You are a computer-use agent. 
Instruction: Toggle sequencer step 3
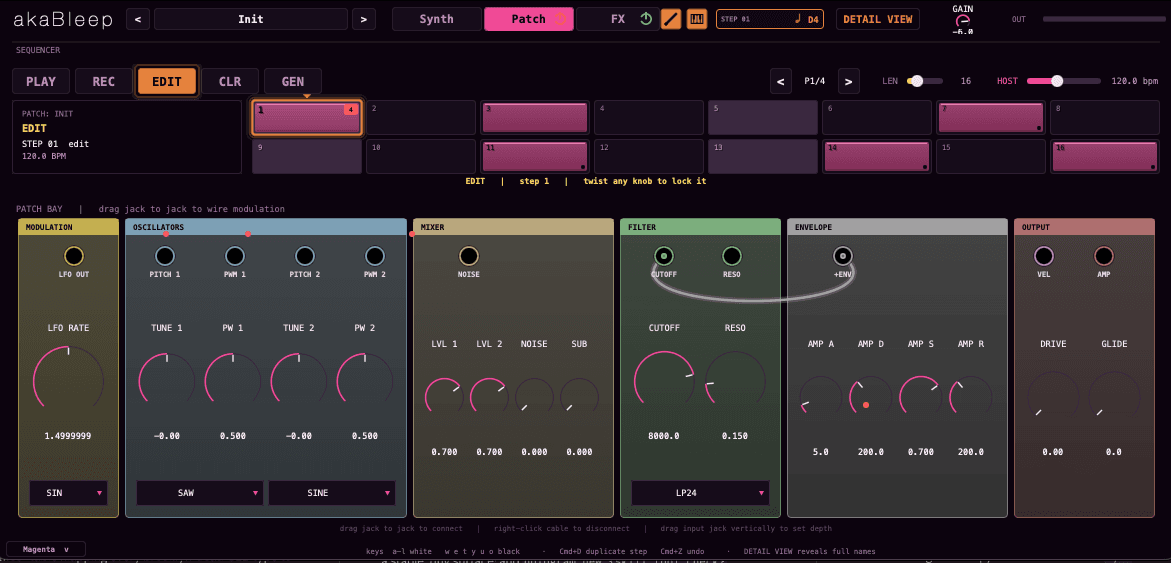[x=535, y=117]
